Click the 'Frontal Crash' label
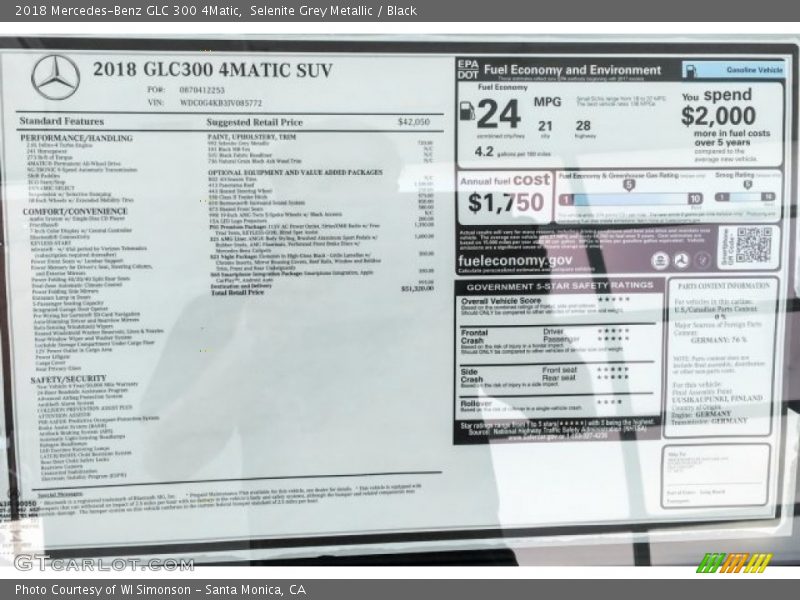 474,336
